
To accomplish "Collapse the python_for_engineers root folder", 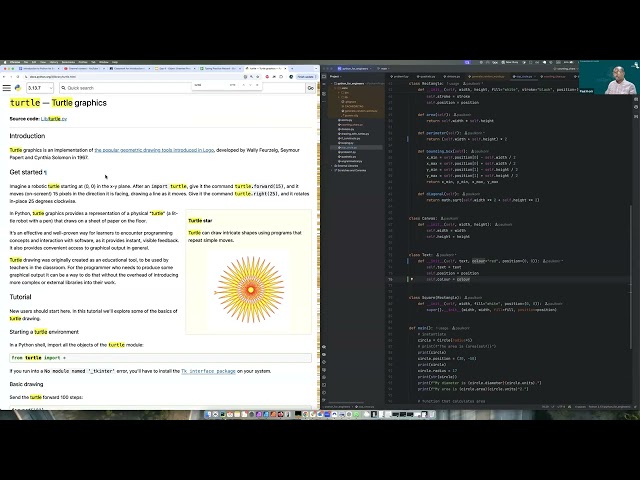I will click(x=331, y=83).
